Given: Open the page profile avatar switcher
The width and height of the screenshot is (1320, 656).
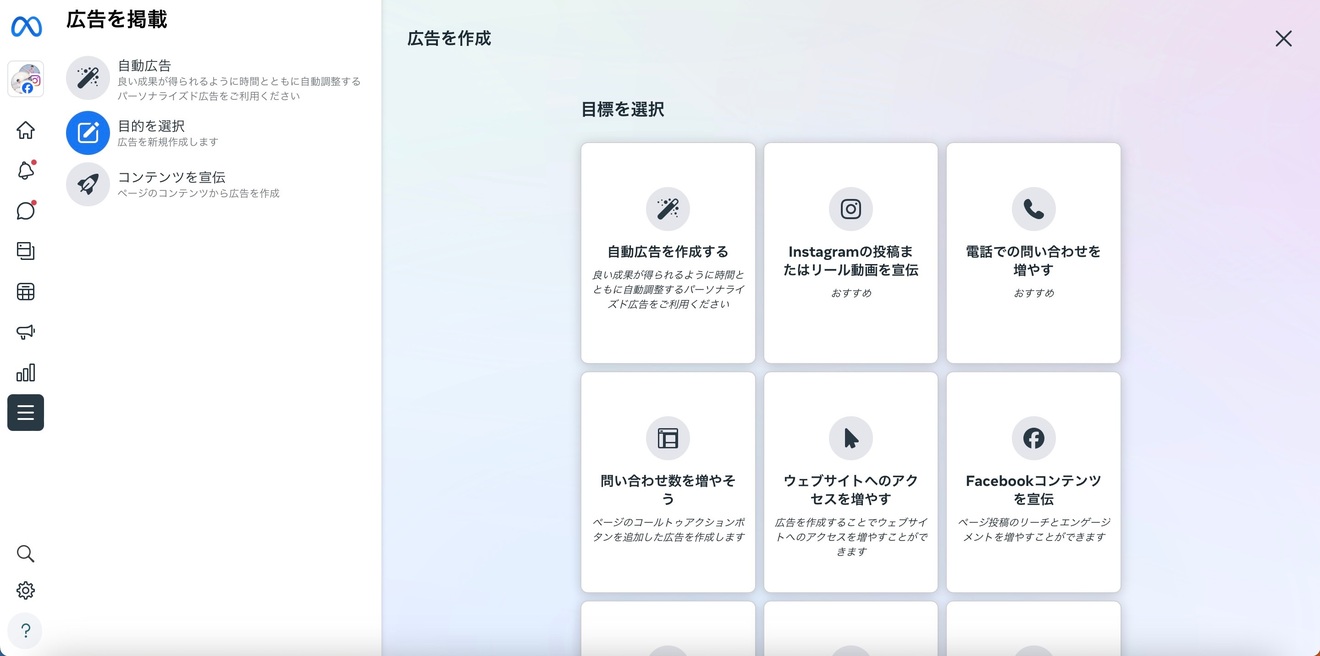Looking at the screenshot, I should (x=26, y=79).
